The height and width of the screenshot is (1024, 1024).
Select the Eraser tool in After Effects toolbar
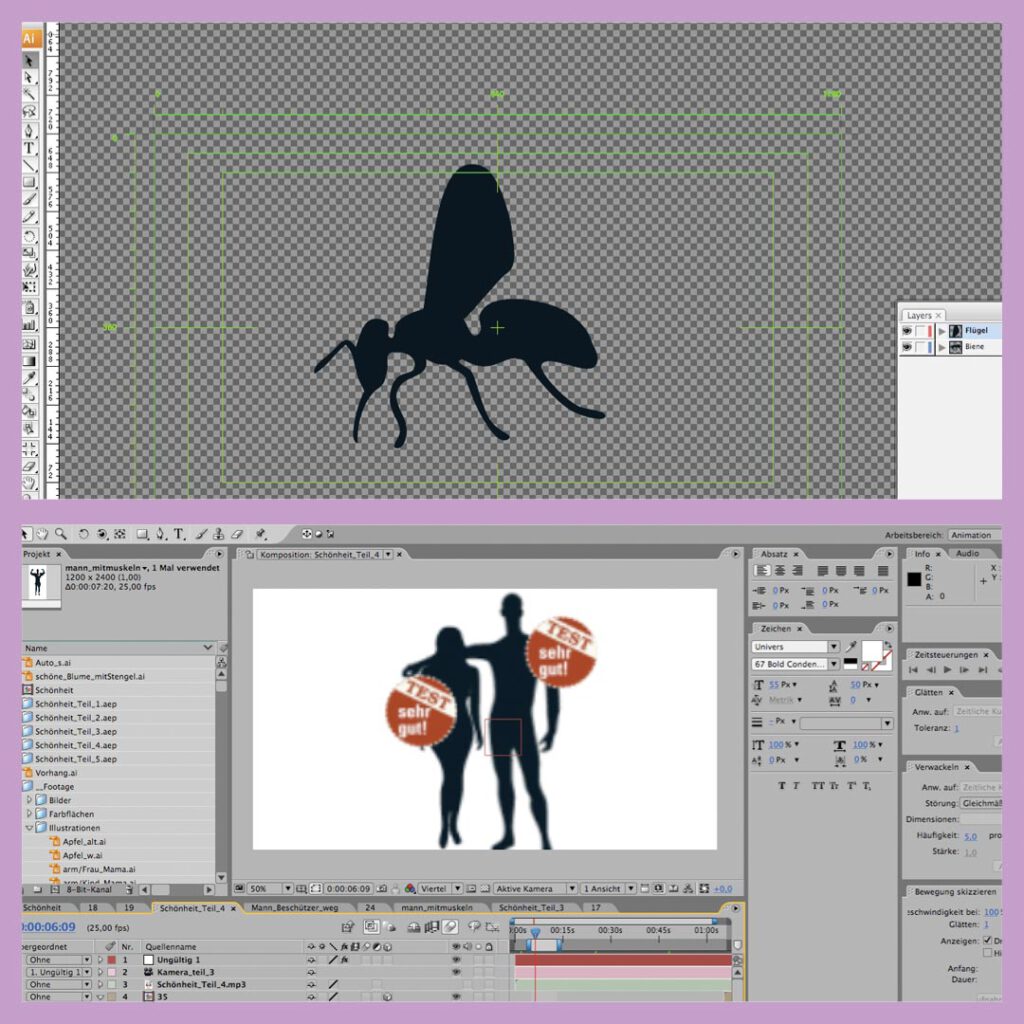pyautogui.click(x=238, y=534)
